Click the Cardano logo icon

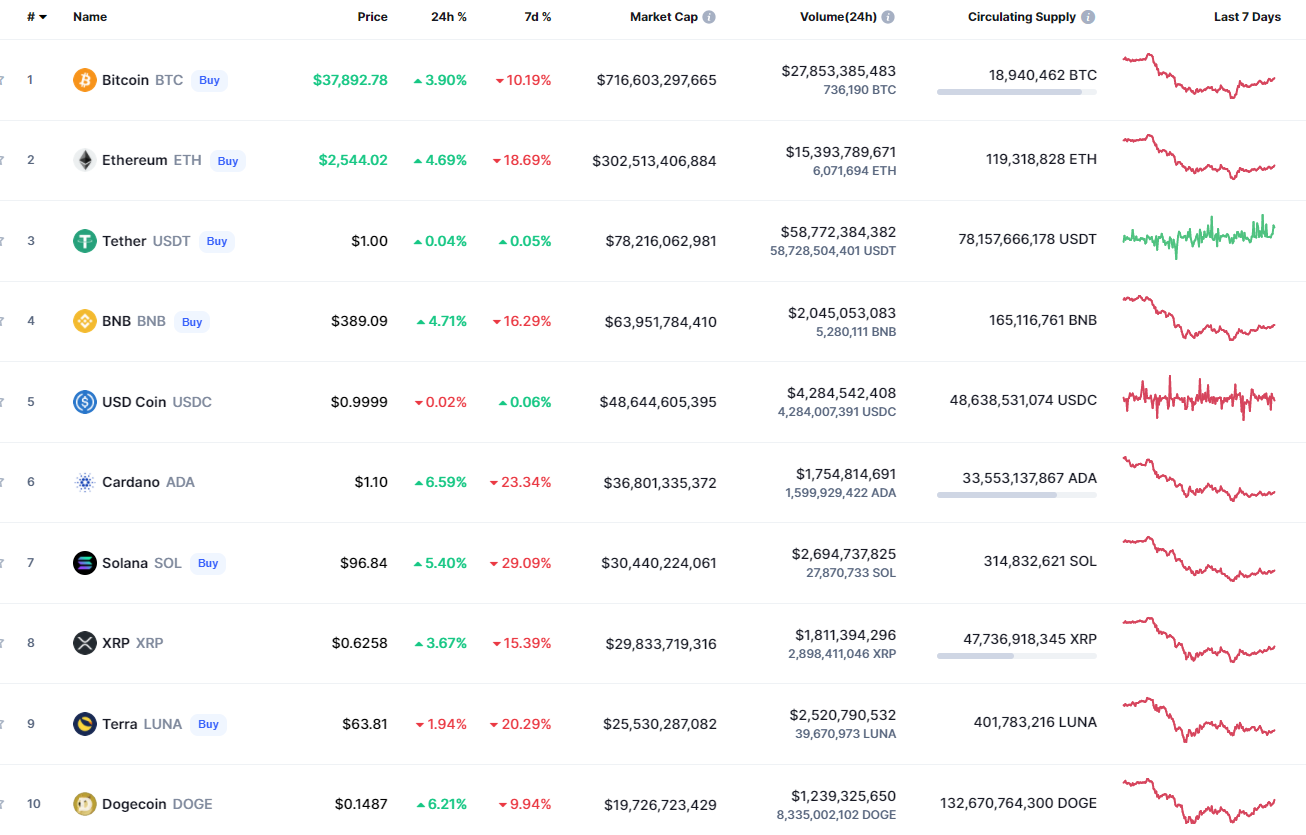coord(85,482)
